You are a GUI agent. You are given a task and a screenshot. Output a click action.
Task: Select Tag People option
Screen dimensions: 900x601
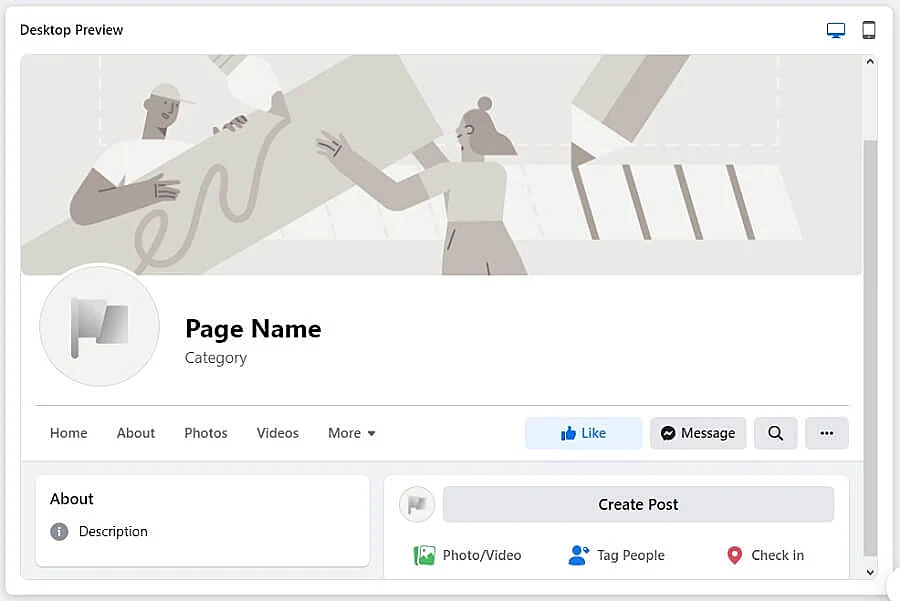[616, 555]
